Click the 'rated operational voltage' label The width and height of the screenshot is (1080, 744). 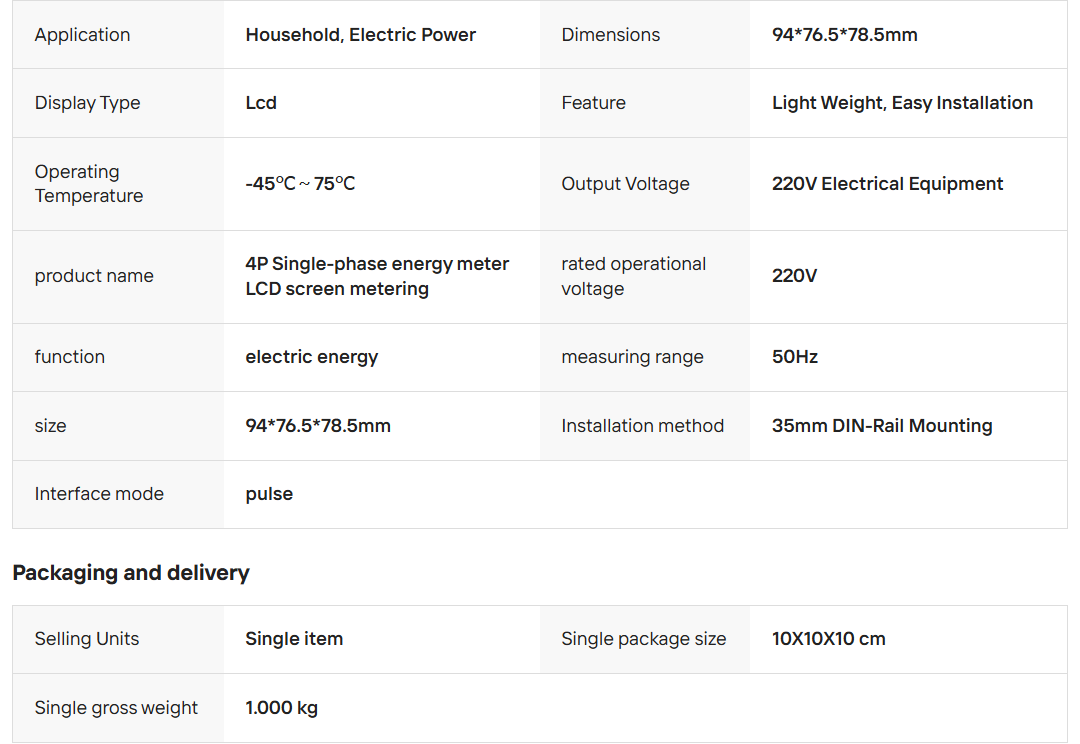tap(633, 276)
